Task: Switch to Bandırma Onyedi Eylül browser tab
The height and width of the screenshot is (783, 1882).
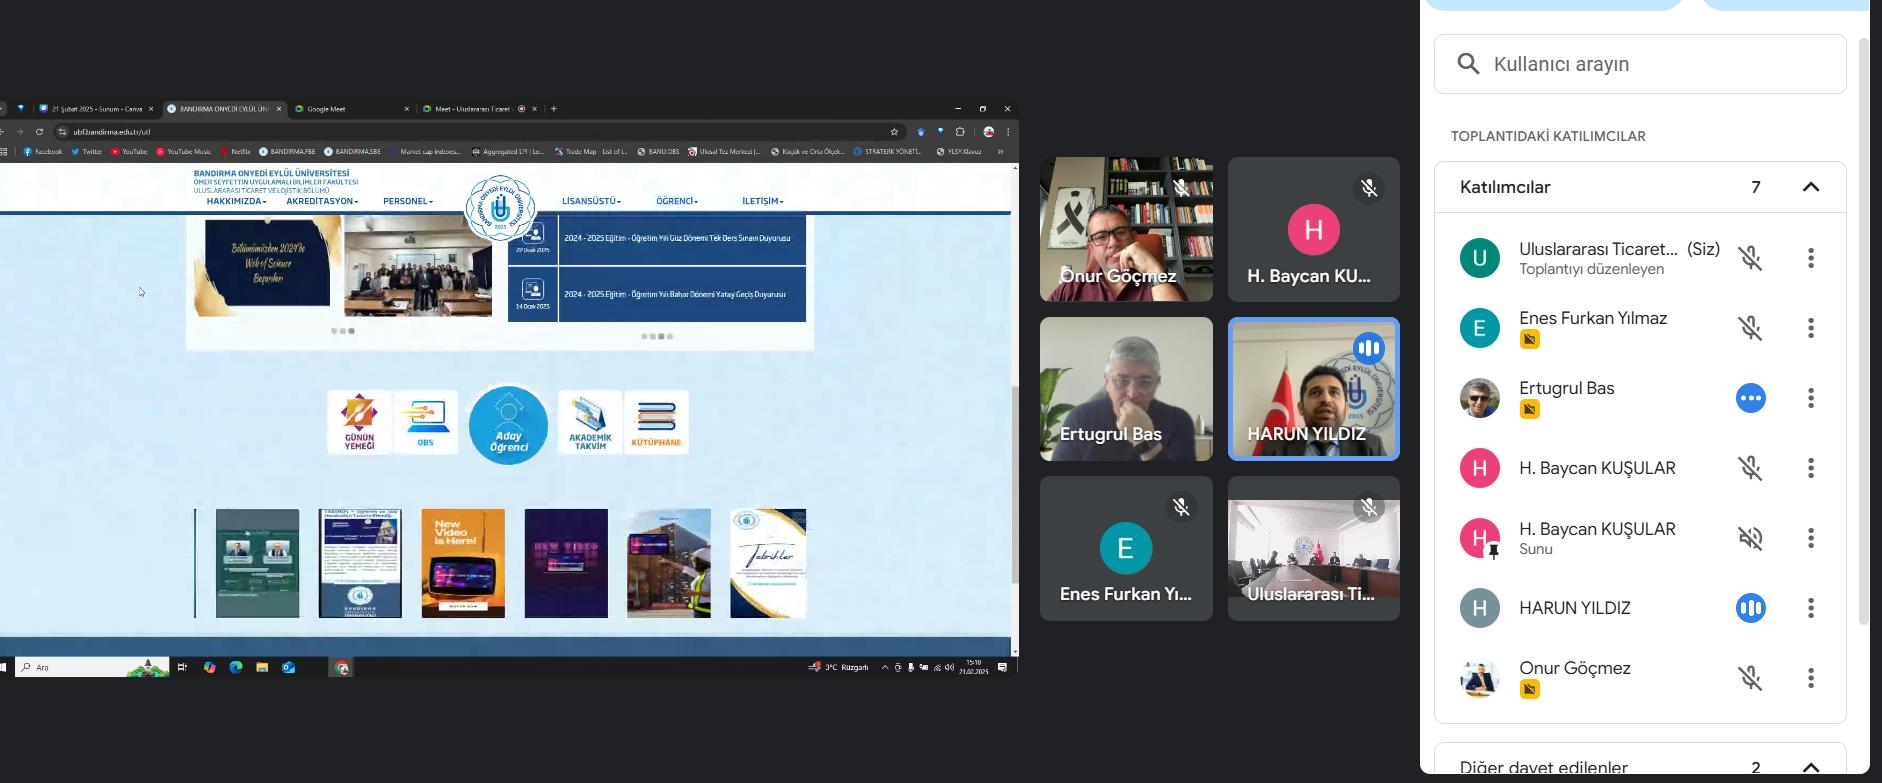Action: pos(224,108)
